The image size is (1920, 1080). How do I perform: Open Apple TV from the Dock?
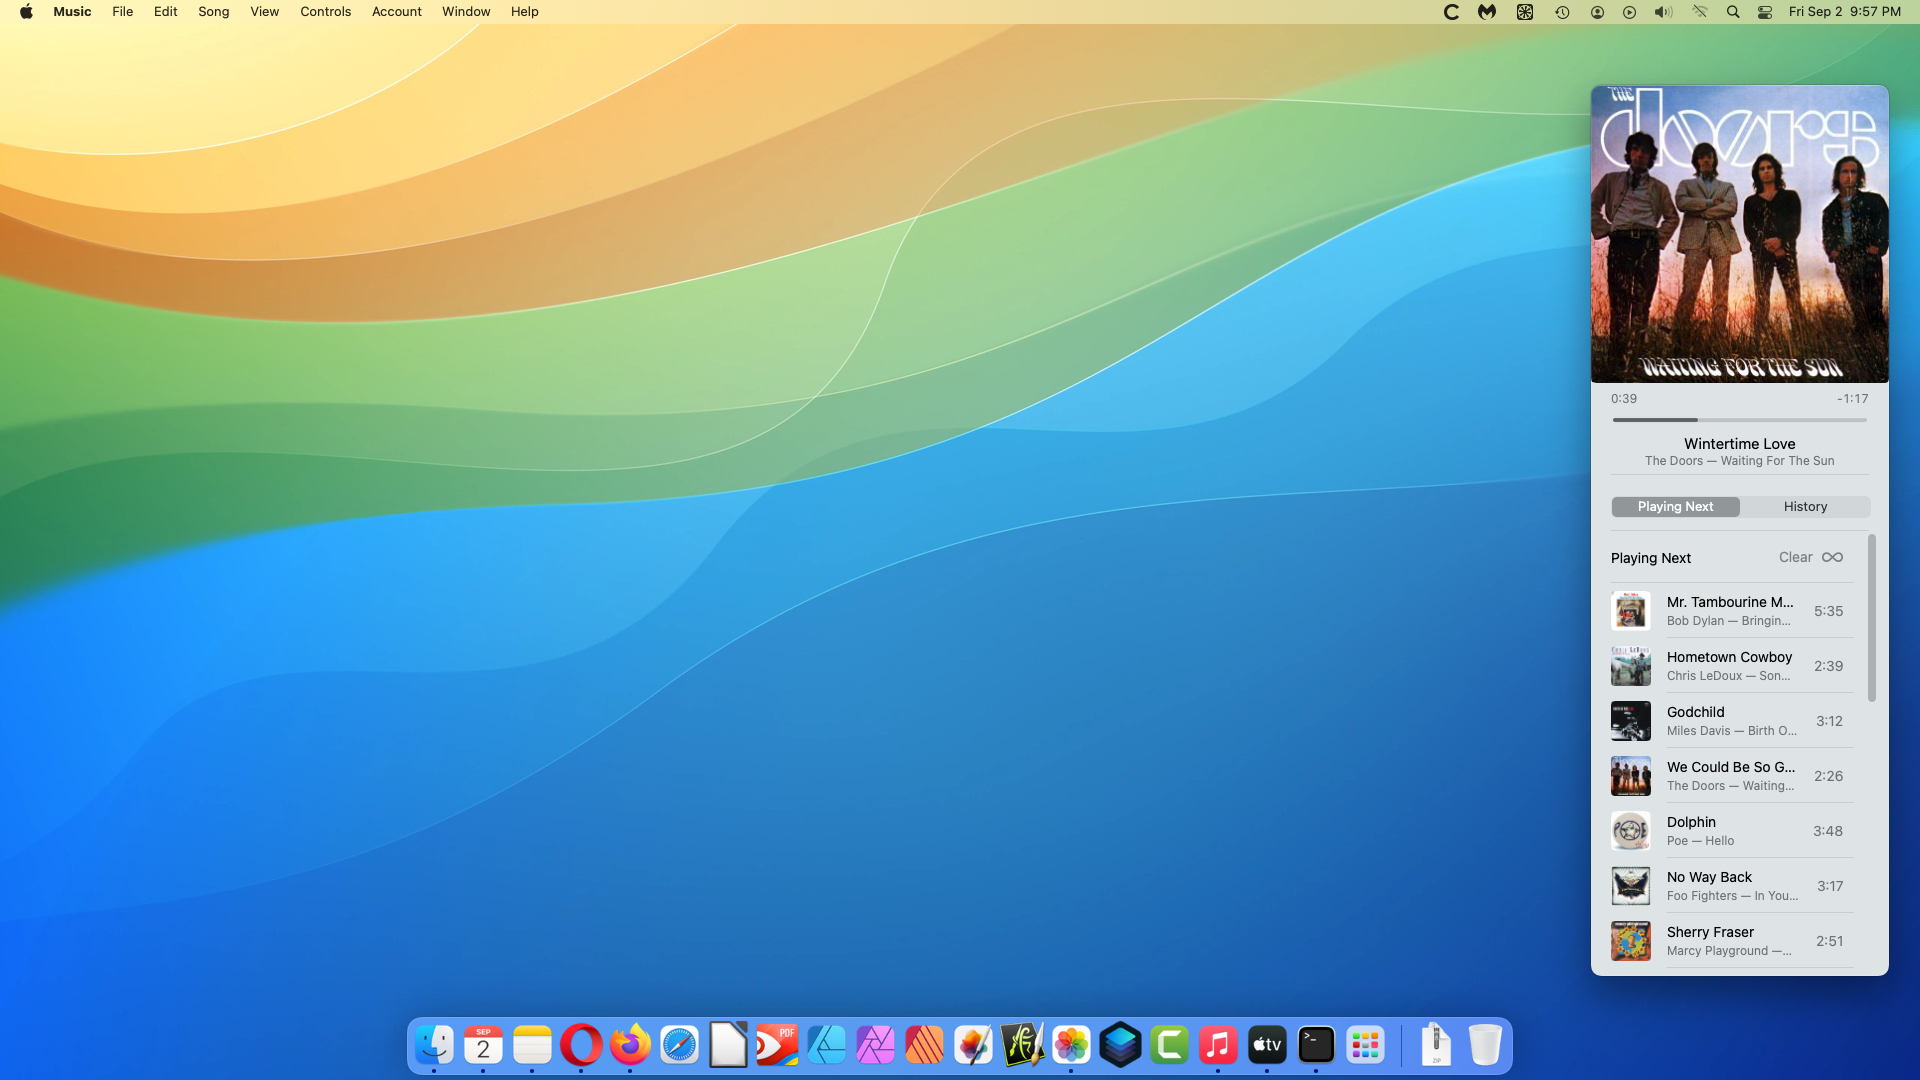[1266, 1046]
